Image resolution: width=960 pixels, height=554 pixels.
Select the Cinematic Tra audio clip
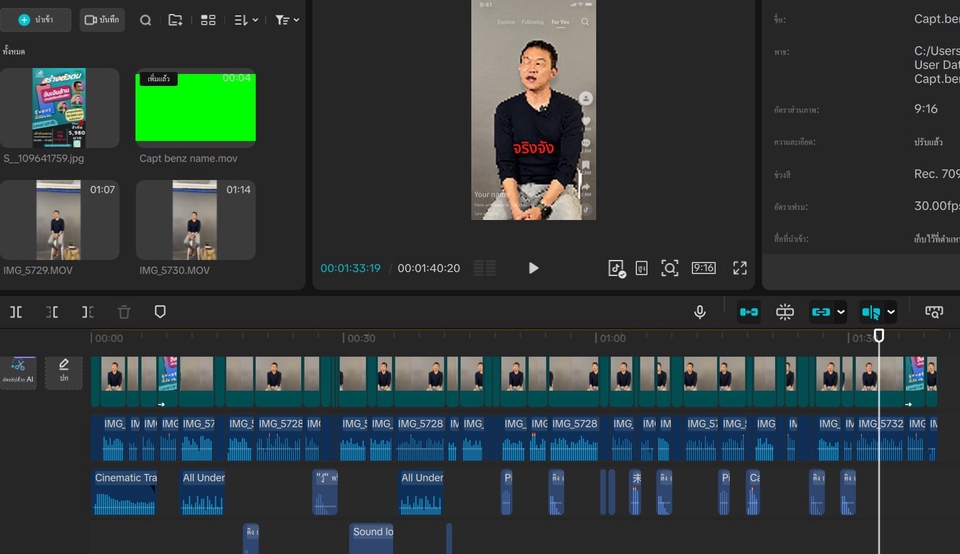124,492
